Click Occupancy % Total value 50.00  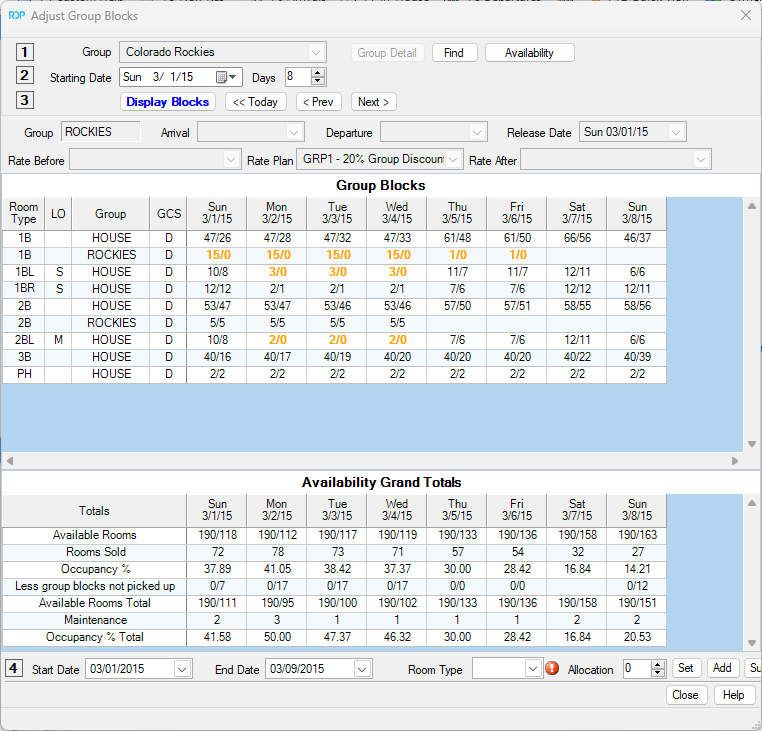click(x=277, y=637)
